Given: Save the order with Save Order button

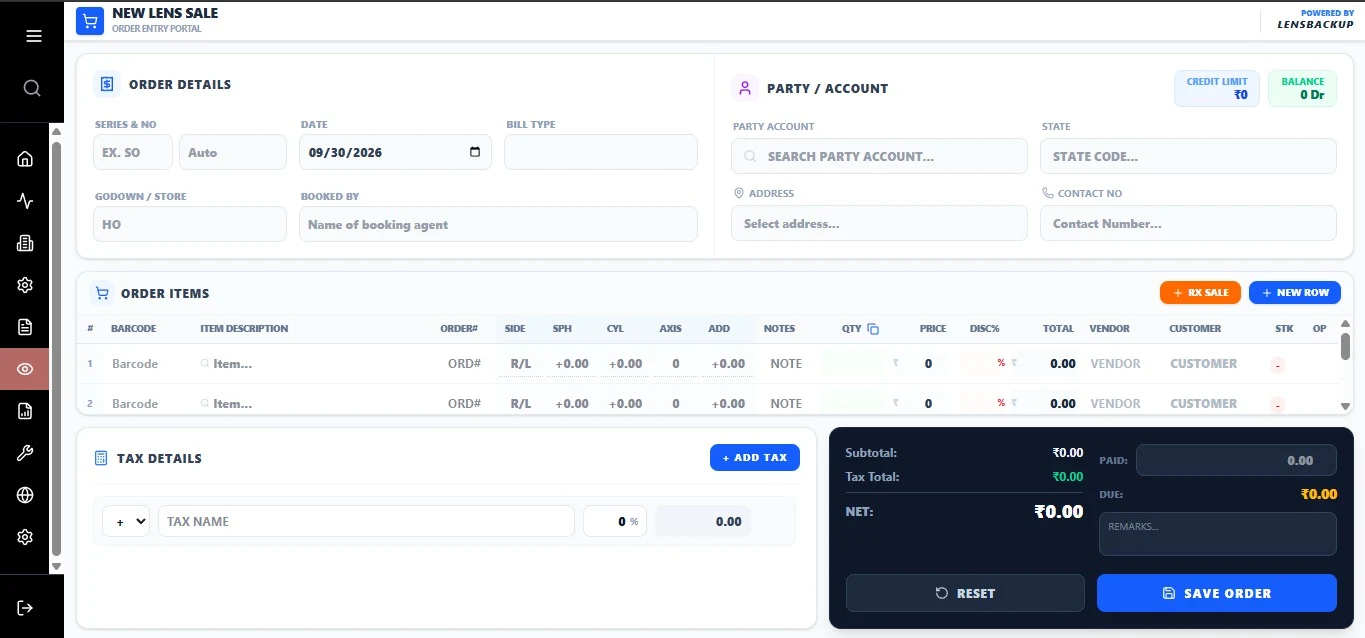Looking at the screenshot, I should 1217,593.
